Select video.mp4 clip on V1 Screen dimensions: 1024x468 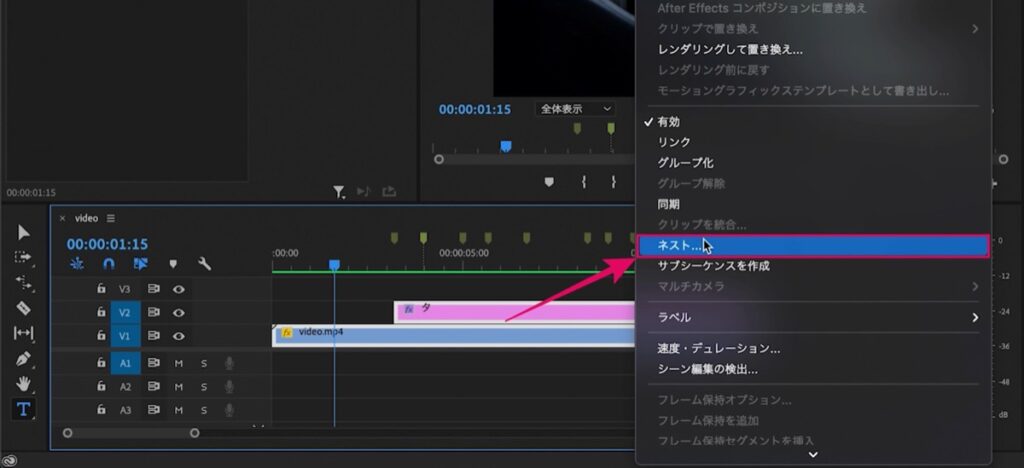(454, 334)
